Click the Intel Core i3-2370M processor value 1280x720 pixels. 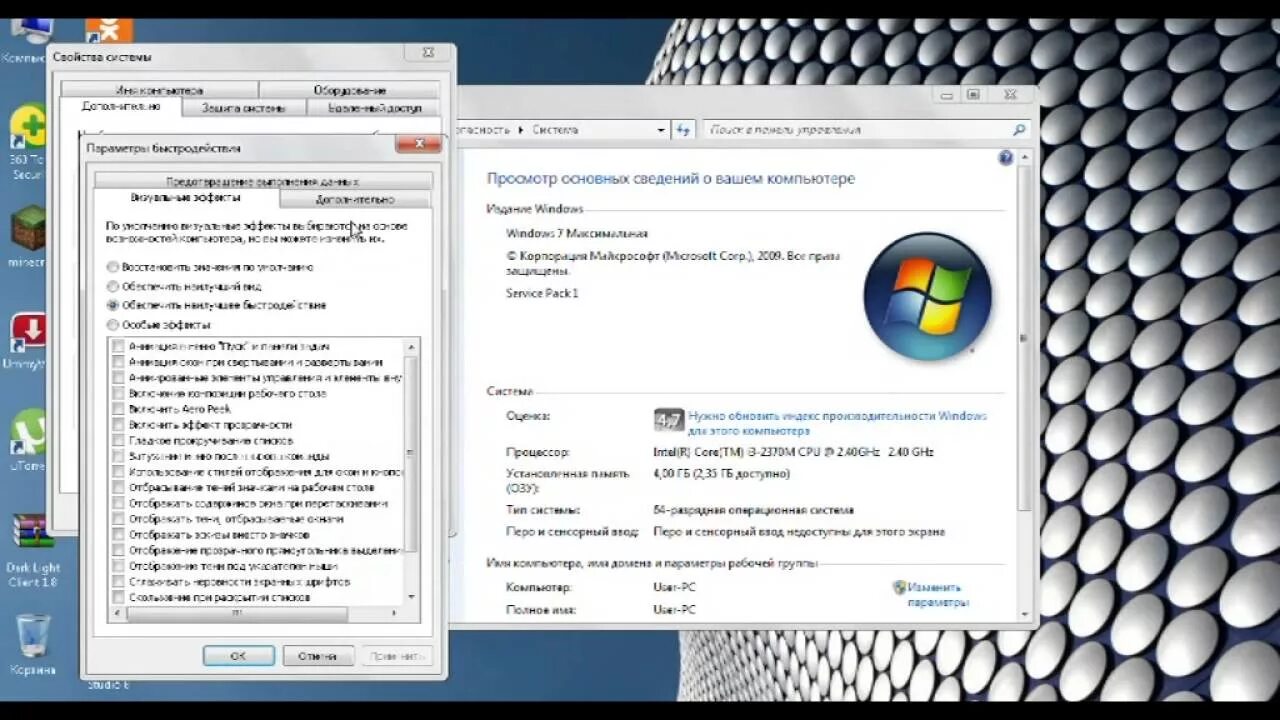click(x=793, y=452)
